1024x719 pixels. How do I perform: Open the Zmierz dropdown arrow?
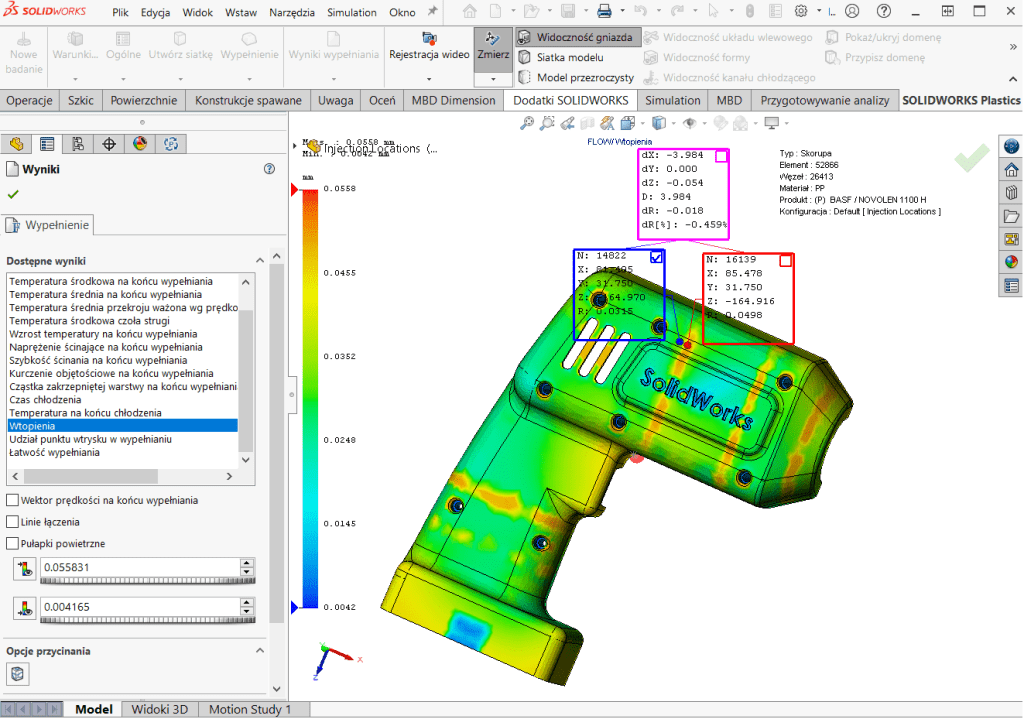(x=493, y=79)
